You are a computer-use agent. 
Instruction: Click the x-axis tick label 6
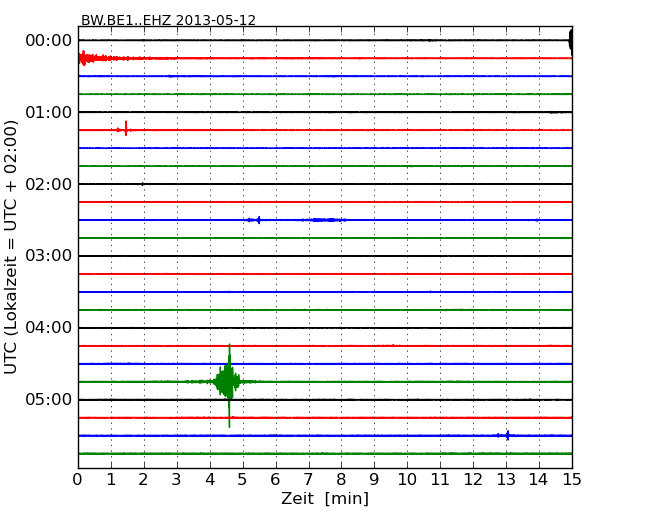(x=275, y=480)
